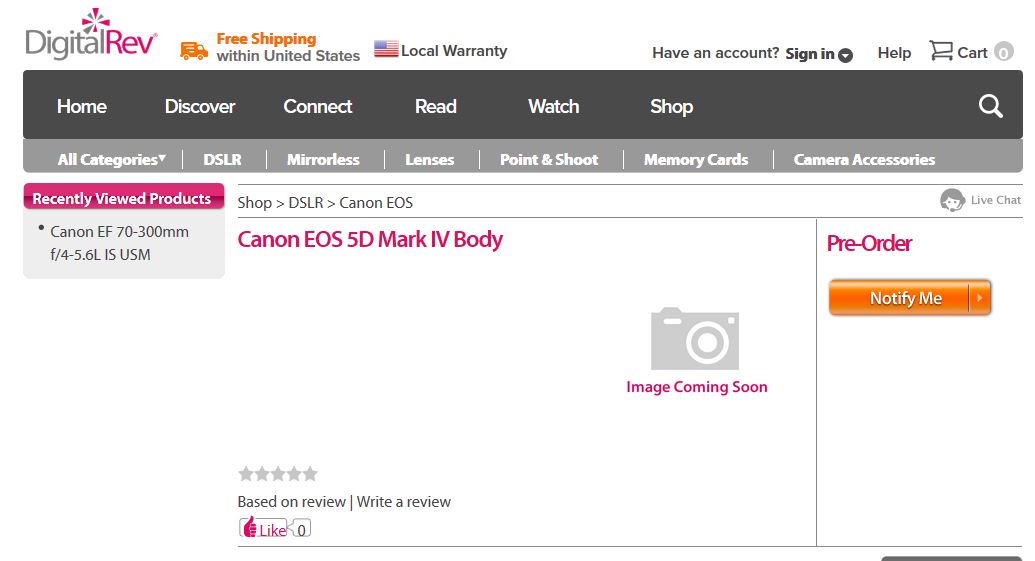Go to the Home menu

[x=82, y=106]
